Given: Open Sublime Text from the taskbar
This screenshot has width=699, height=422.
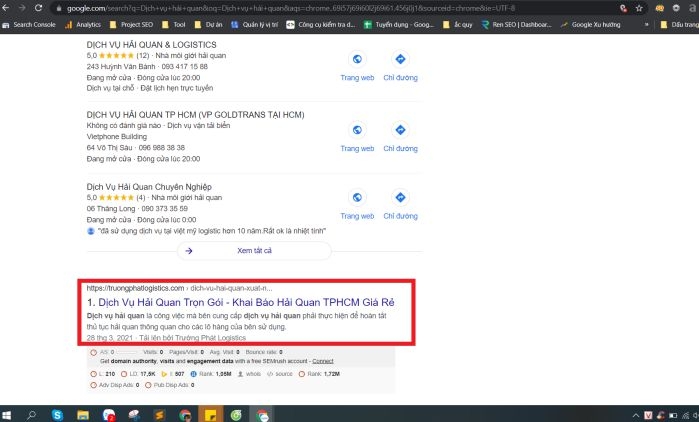Looking at the screenshot, I should [160, 415].
